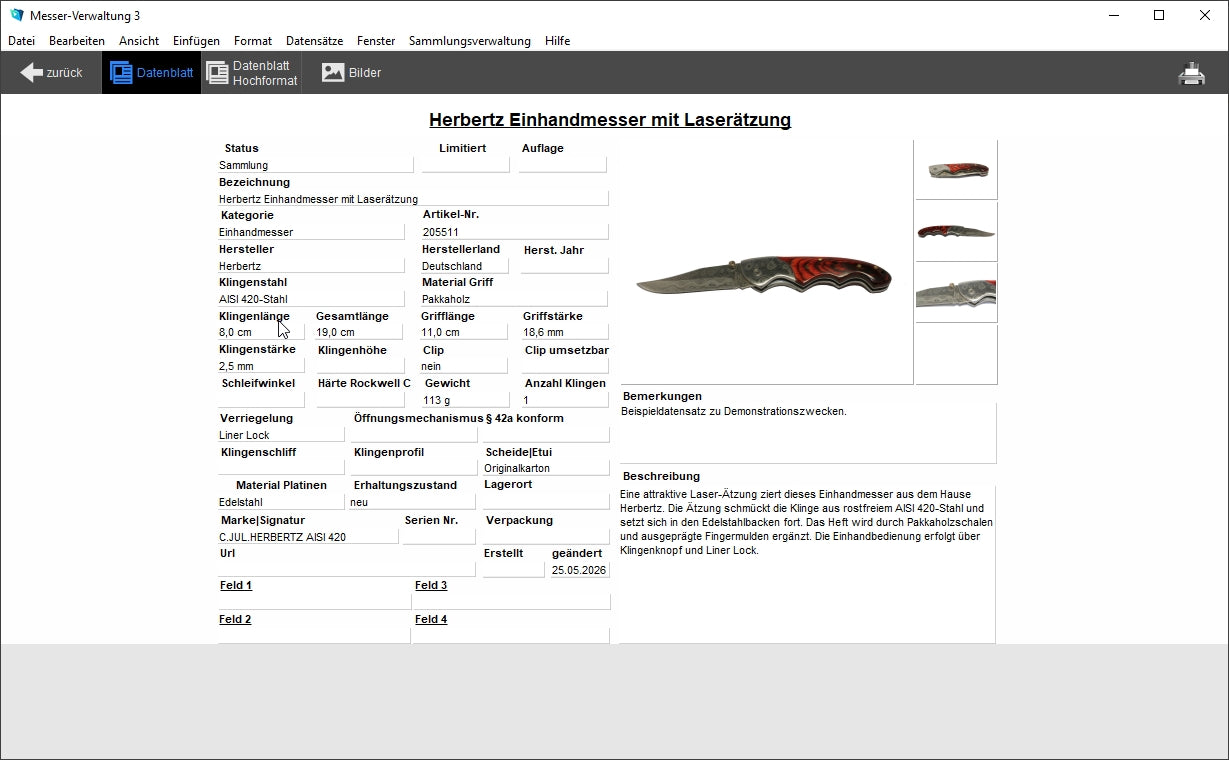The image size is (1229, 760).
Task: Click the Herst. Jahr field
Action: pyautogui.click(x=565, y=266)
